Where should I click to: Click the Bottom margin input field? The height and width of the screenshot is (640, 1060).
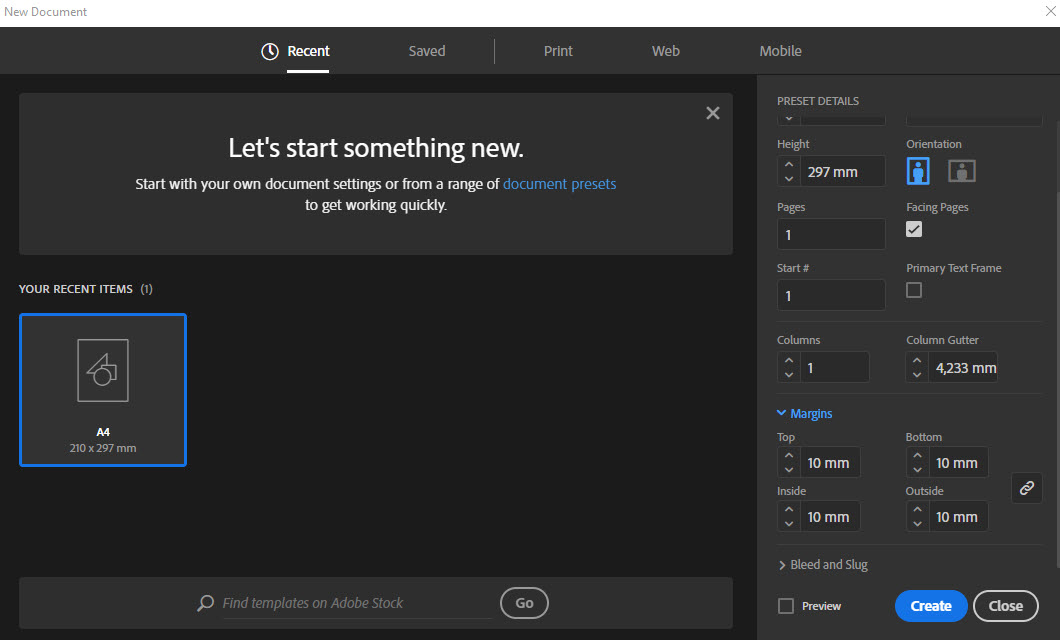pyautogui.click(x=959, y=463)
